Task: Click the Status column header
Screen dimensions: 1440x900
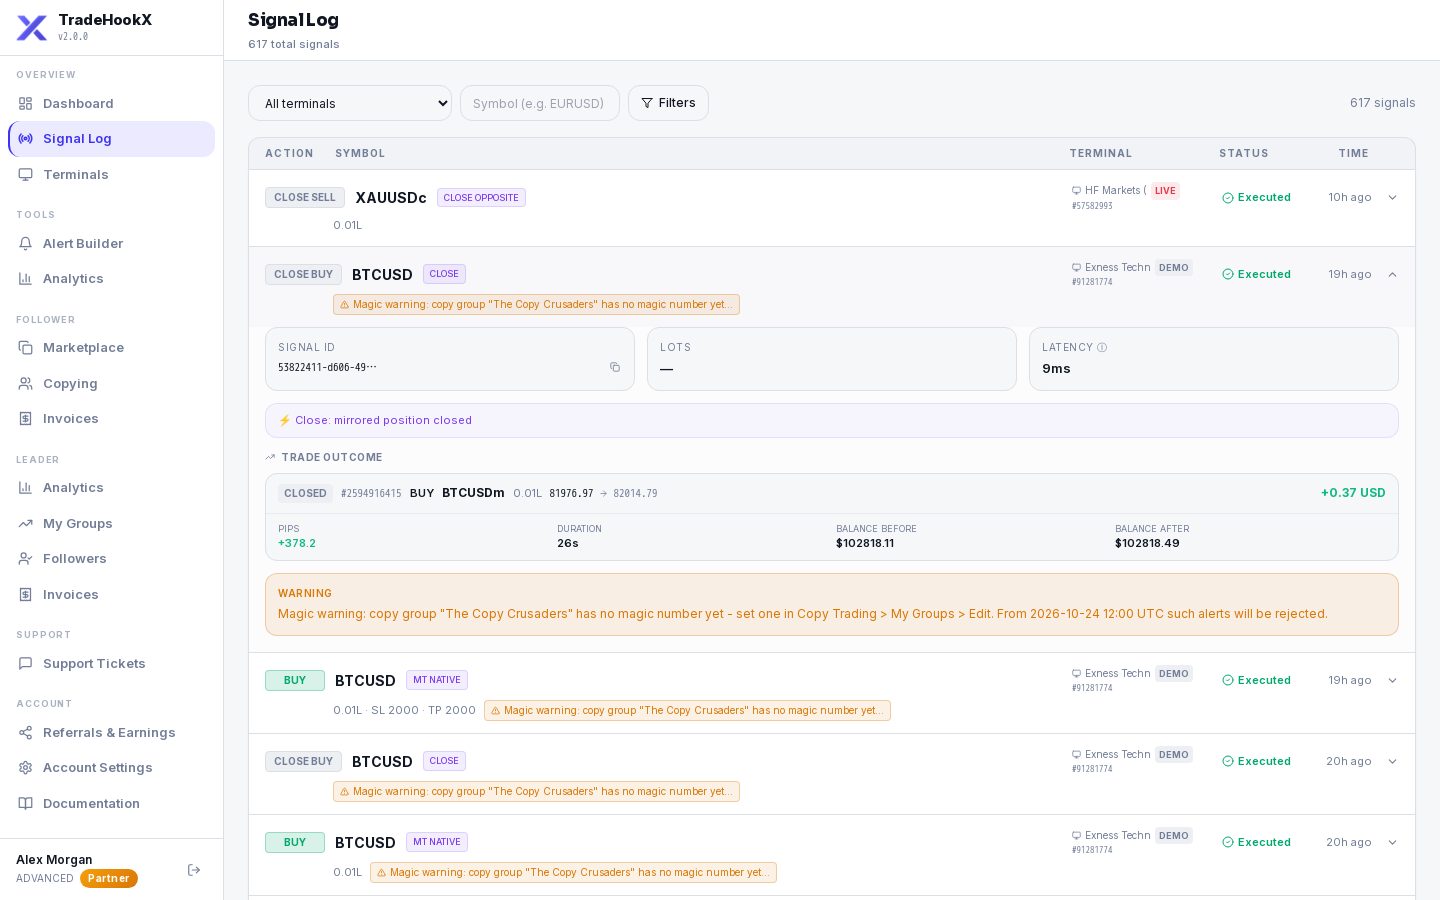Action: click(x=1243, y=153)
